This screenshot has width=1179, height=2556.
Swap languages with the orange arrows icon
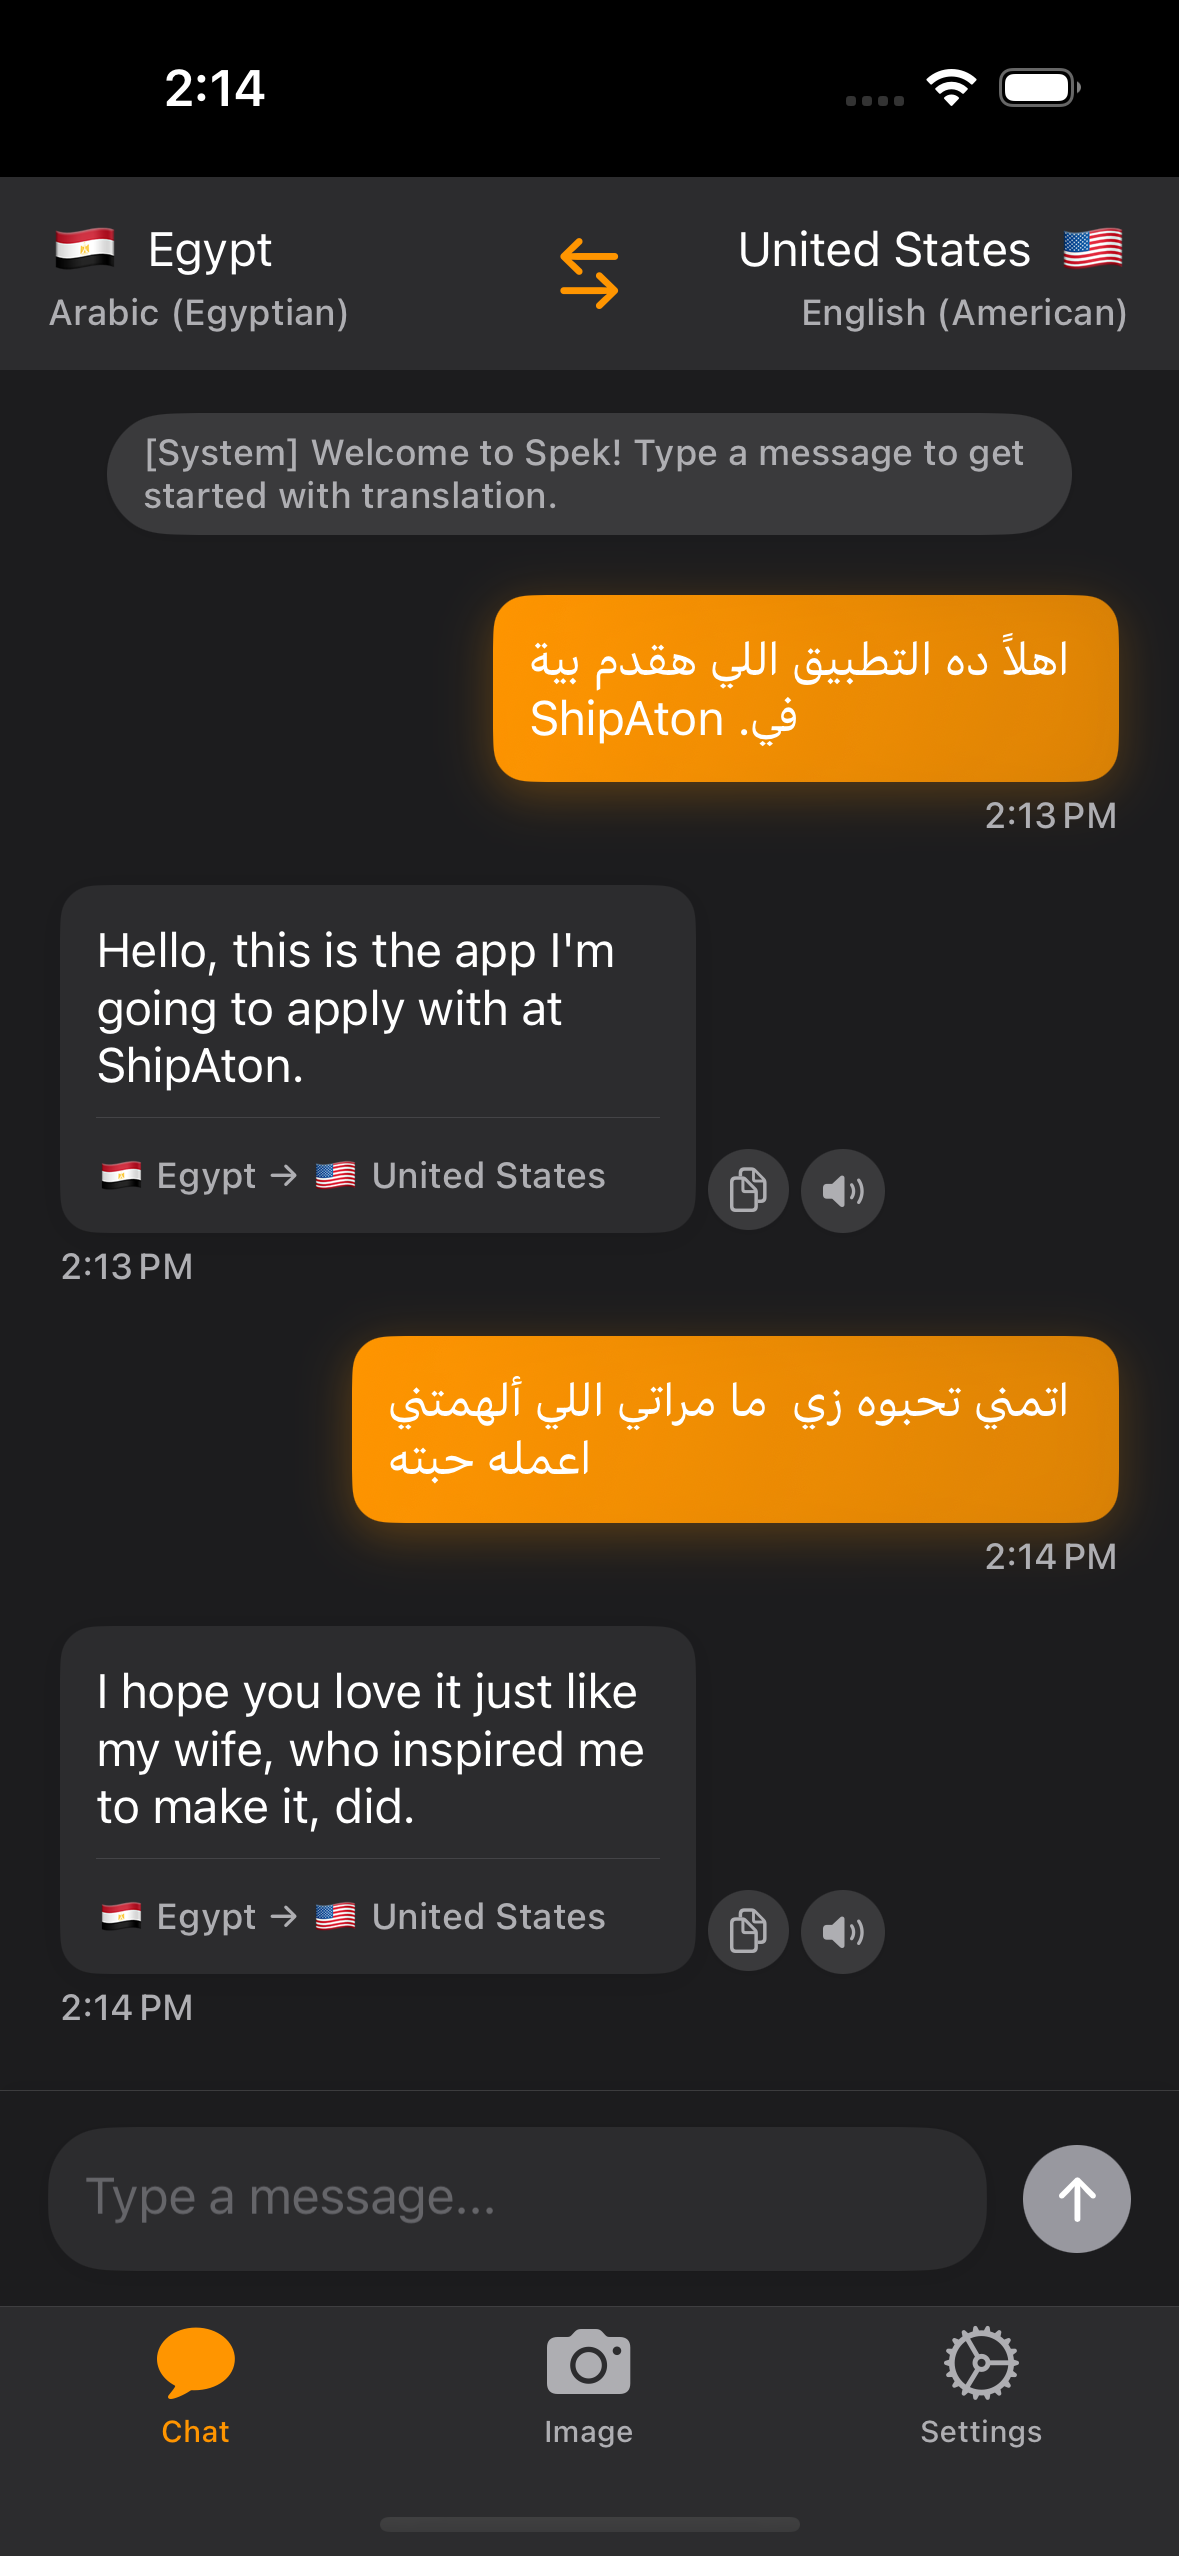coord(589,273)
